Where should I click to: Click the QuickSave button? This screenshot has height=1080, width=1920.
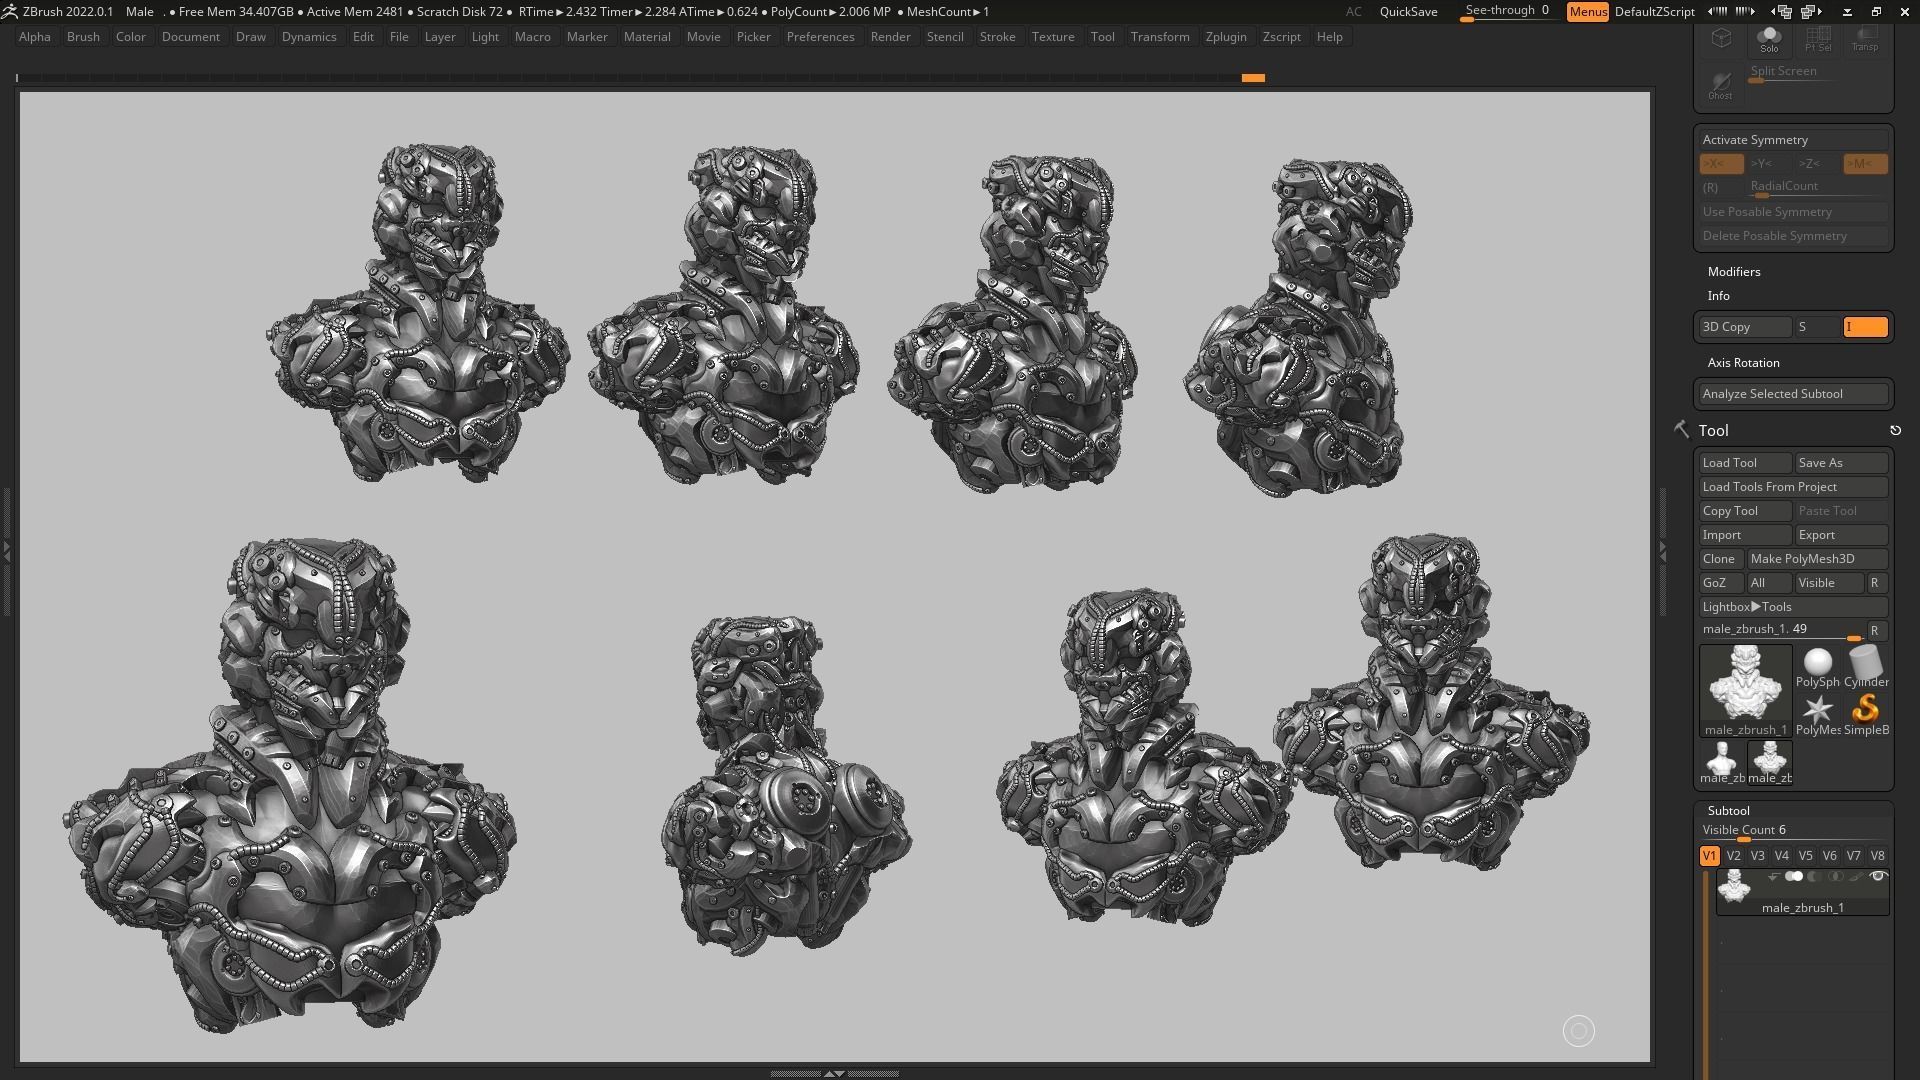(1408, 12)
